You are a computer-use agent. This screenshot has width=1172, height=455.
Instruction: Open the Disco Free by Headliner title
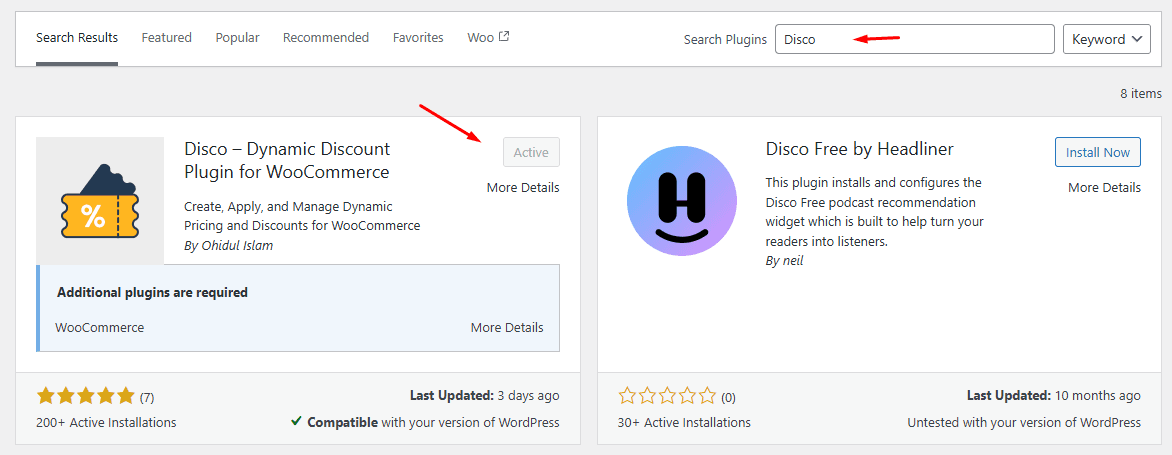click(x=859, y=149)
